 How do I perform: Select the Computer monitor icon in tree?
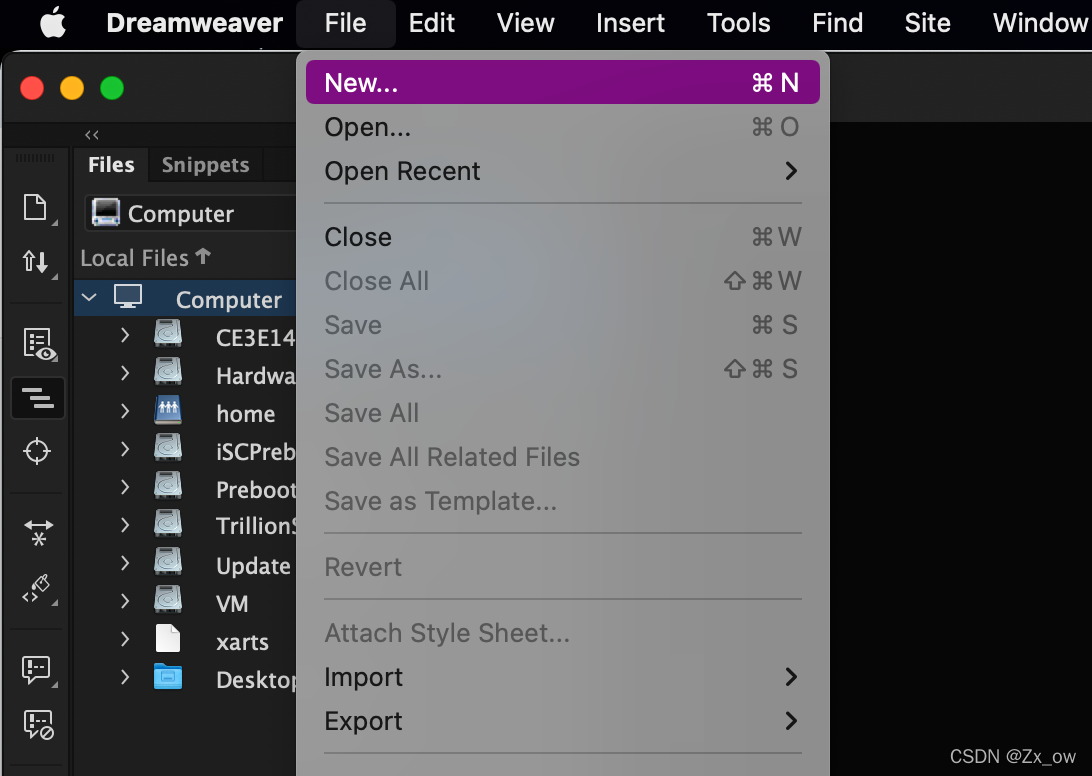[x=128, y=297]
